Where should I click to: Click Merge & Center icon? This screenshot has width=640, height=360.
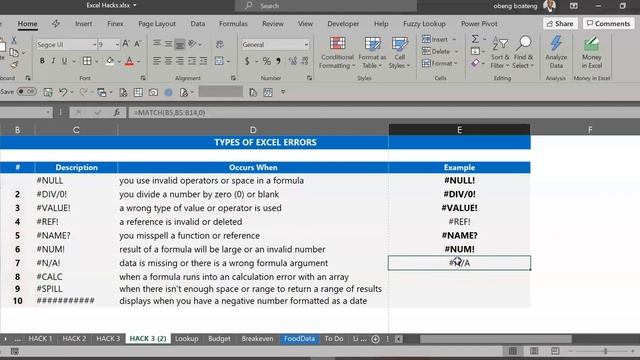click(x=219, y=61)
